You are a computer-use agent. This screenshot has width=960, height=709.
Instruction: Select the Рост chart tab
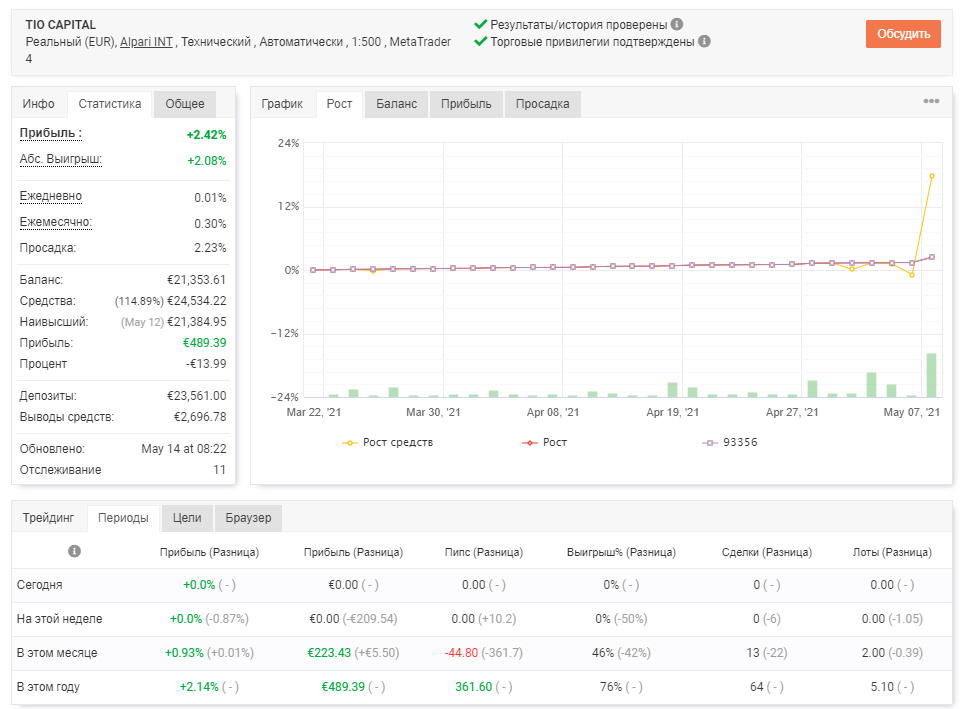(339, 103)
